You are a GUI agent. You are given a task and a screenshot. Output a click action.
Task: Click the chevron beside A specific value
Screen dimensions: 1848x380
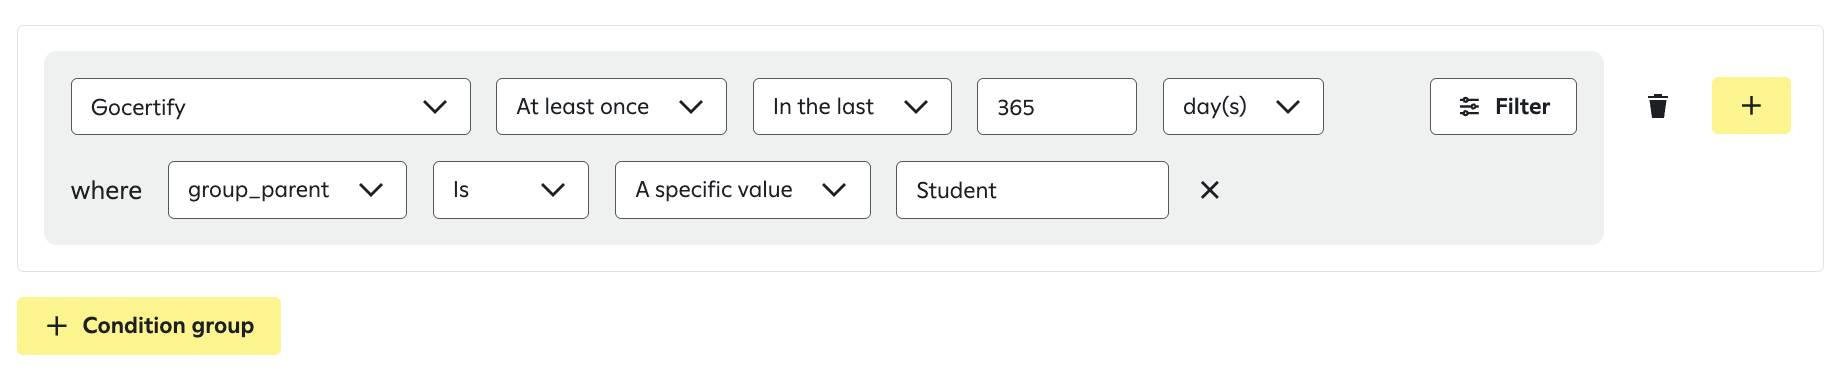pos(834,190)
